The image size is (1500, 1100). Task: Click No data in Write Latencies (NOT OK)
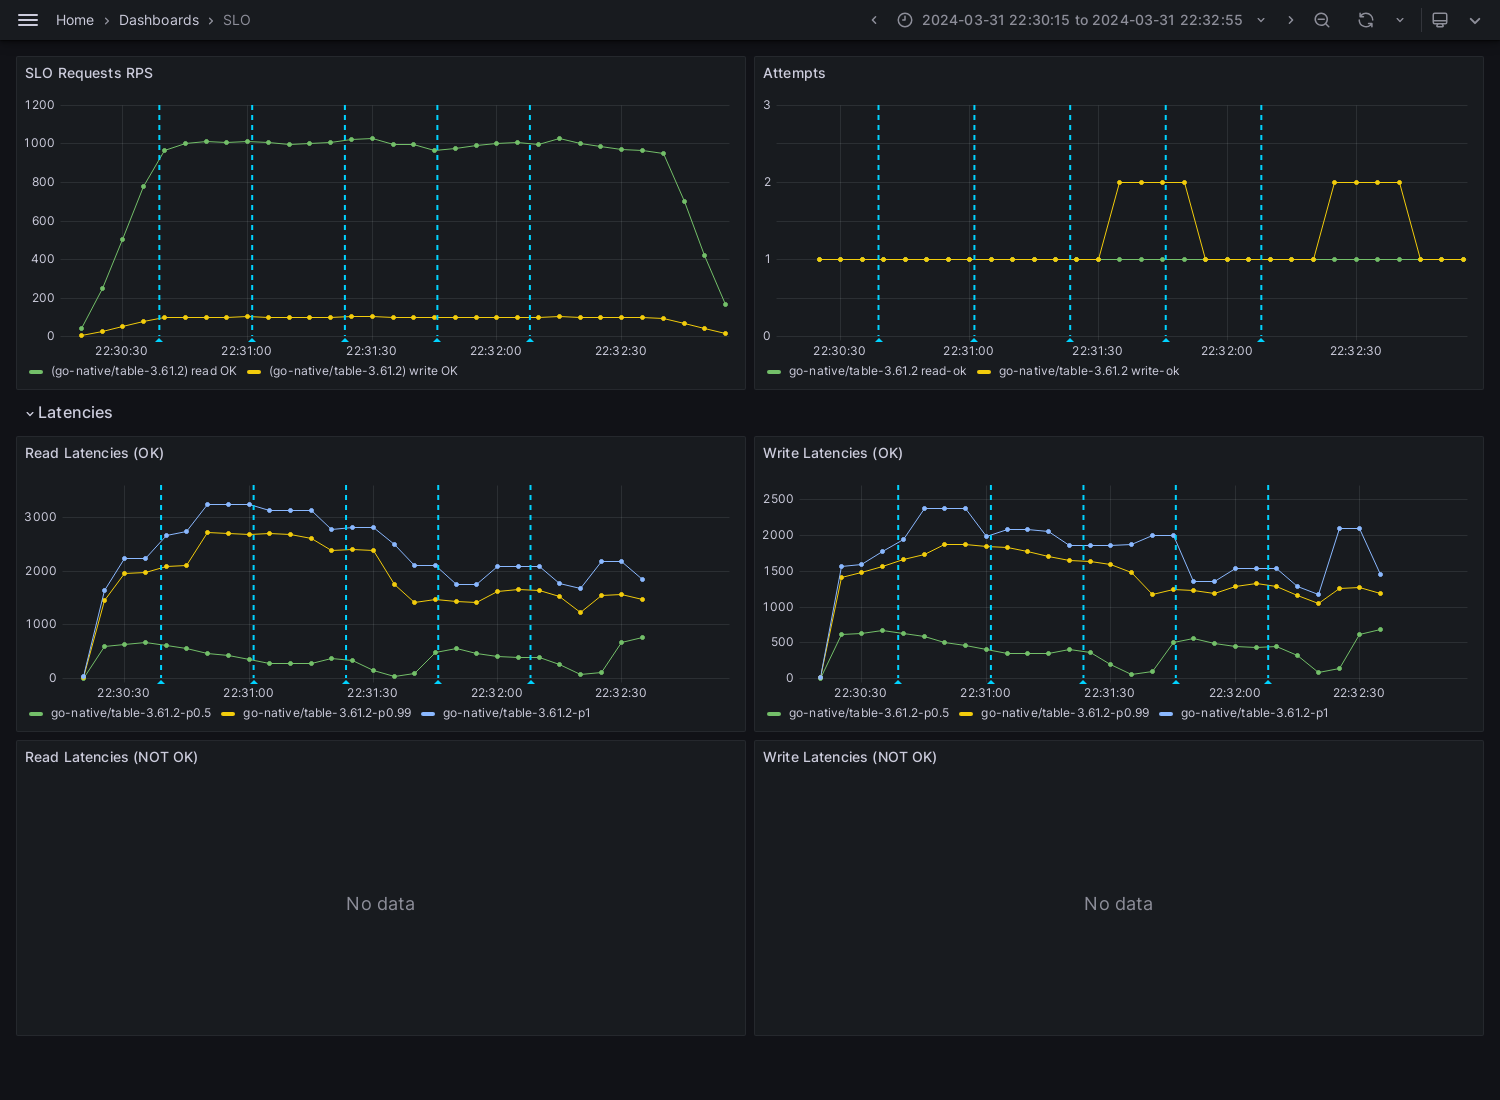(x=1118, y=904)
